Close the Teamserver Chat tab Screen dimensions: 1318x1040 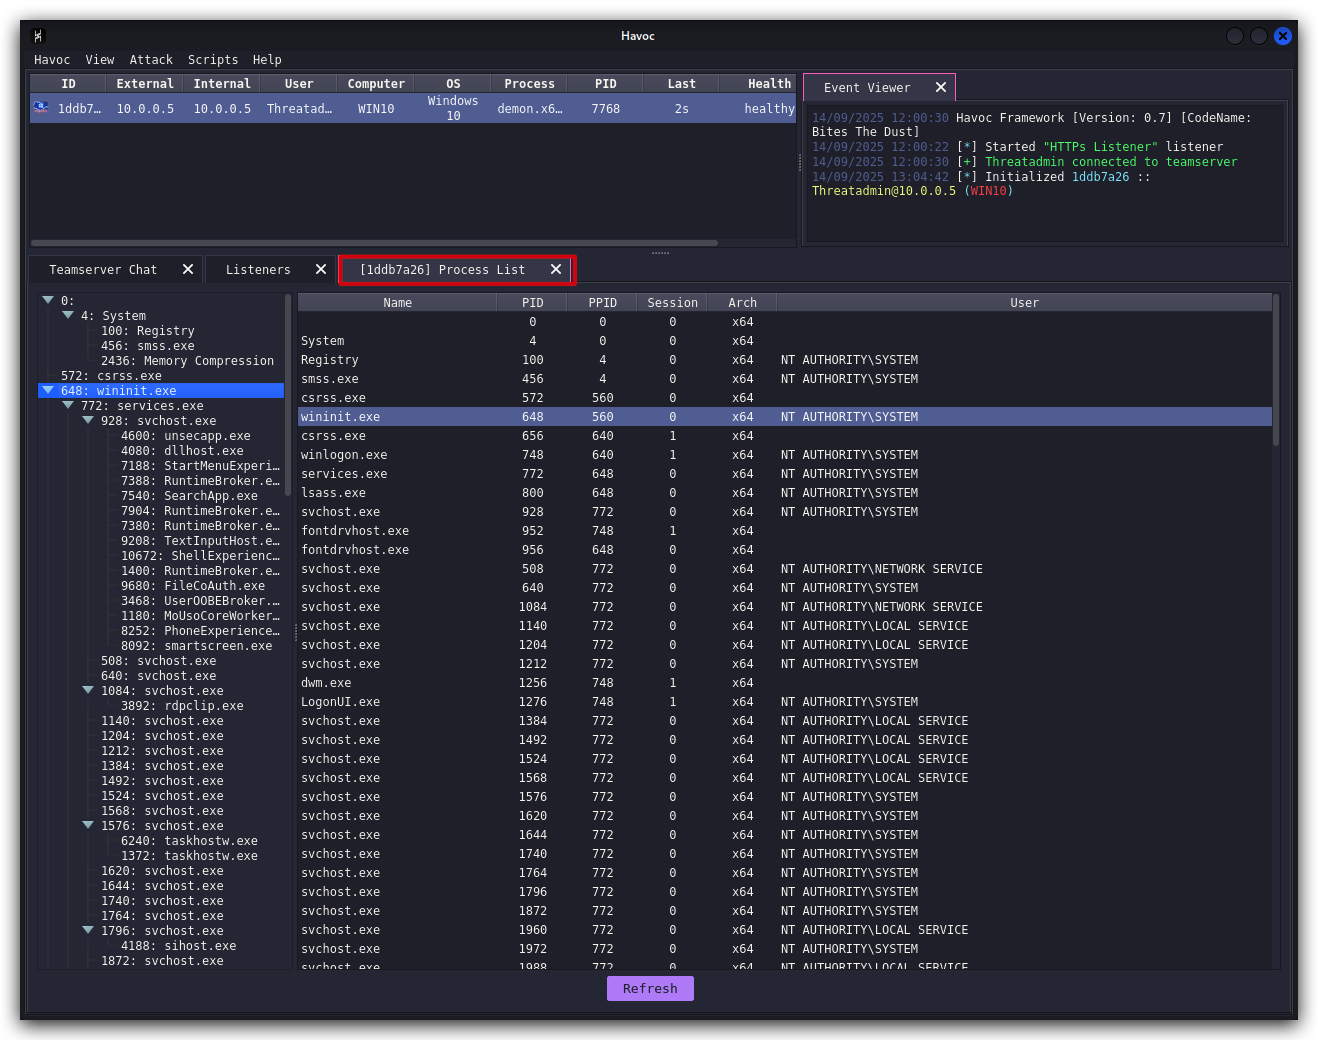pyautogui.click(x=188, y=269)
